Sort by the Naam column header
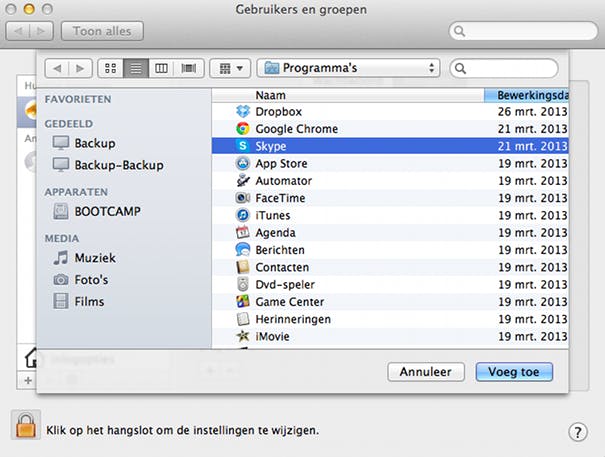 [348, 95]
